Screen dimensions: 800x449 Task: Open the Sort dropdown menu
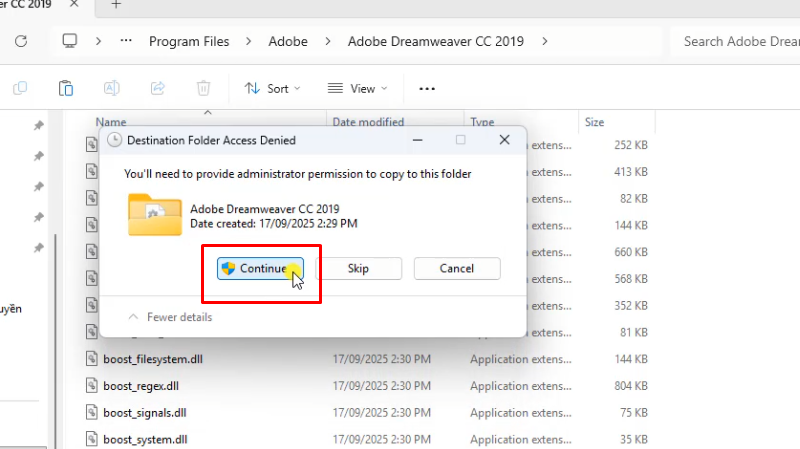coord(272,89)
